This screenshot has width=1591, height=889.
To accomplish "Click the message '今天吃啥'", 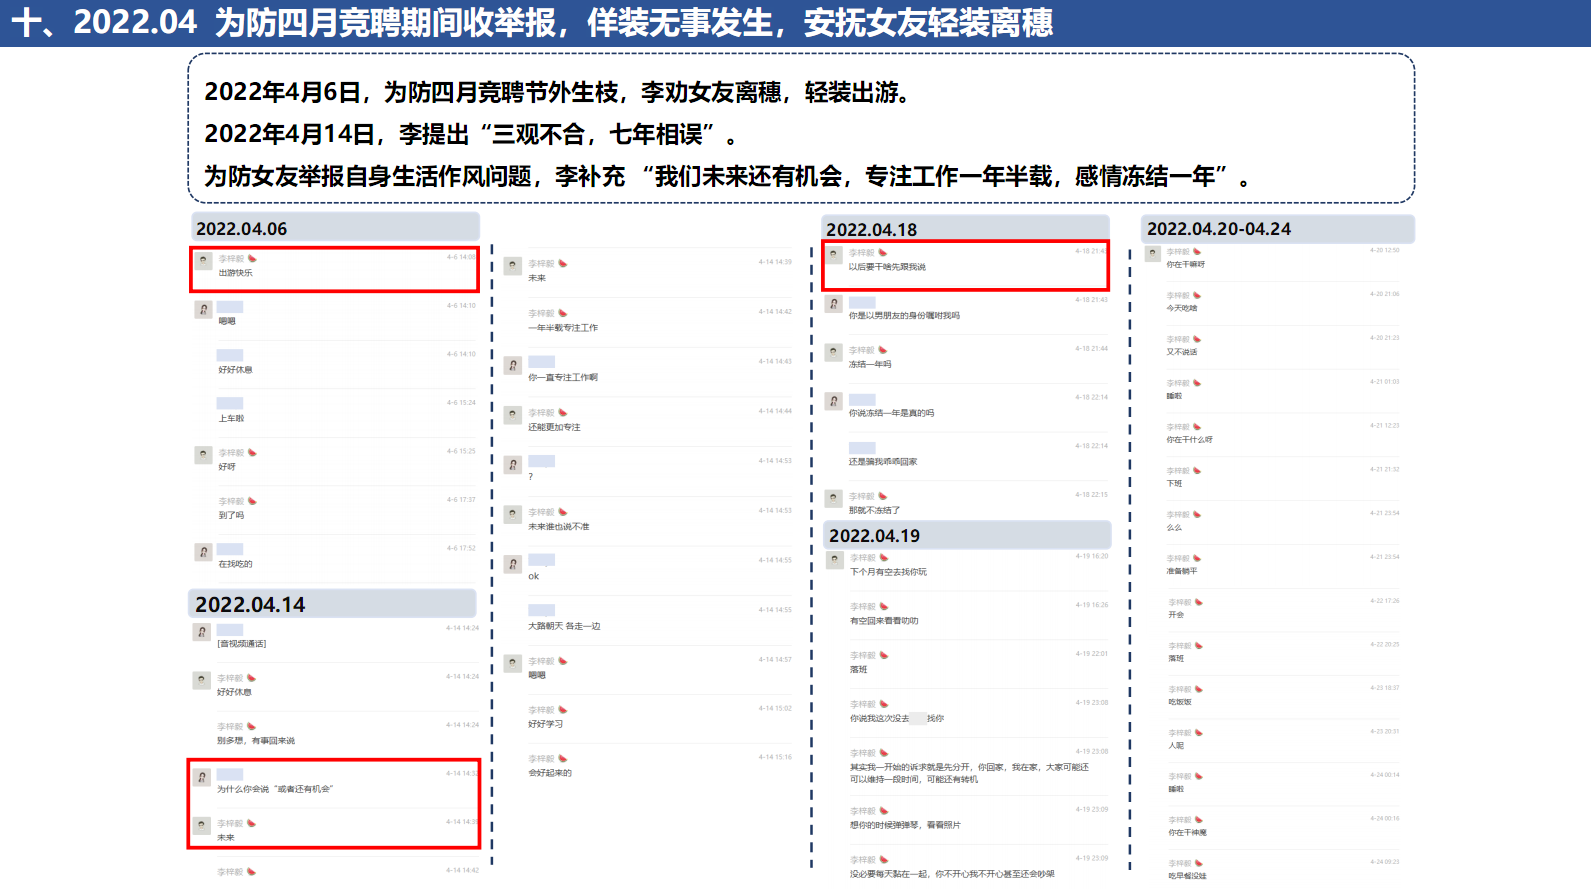I will pos(1182,308).
